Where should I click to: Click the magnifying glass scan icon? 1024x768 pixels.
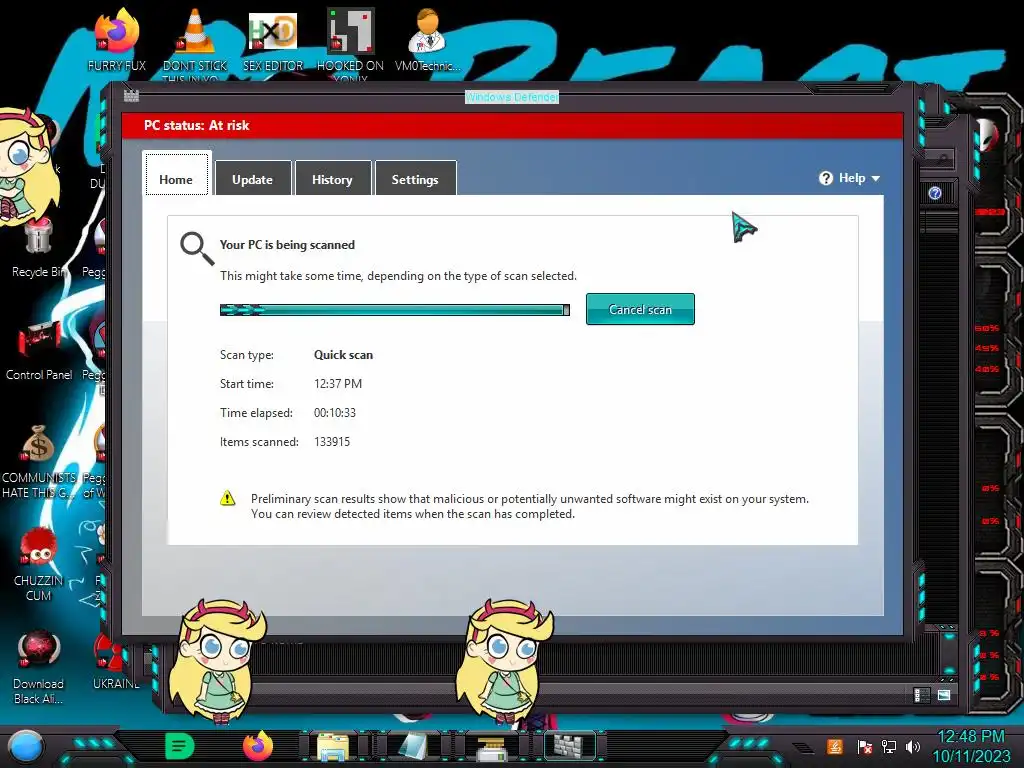[x=197, y=248]
